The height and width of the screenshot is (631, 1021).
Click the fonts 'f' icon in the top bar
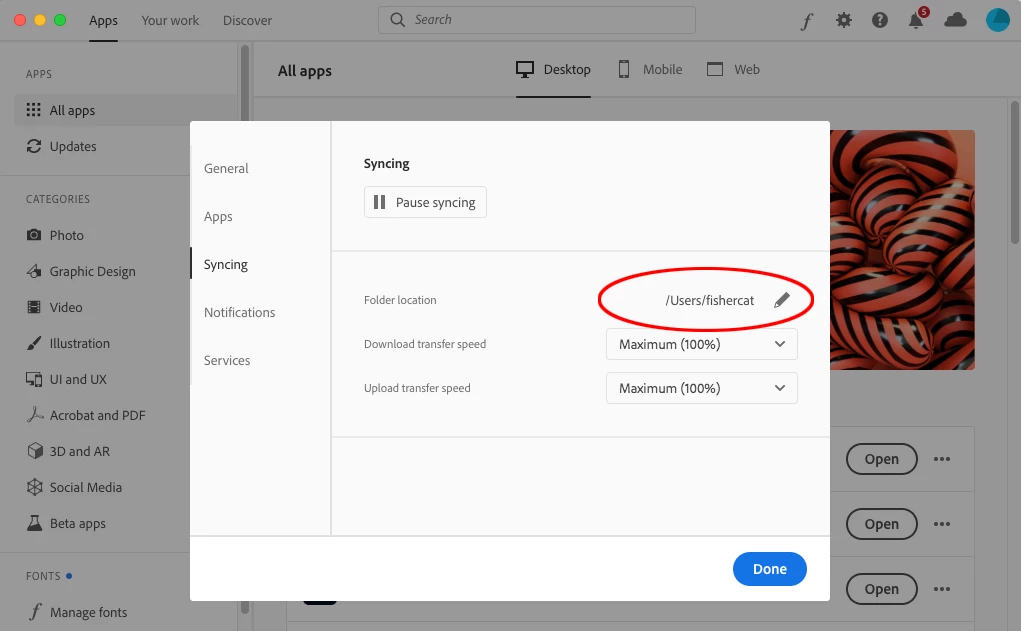[807, 21]
